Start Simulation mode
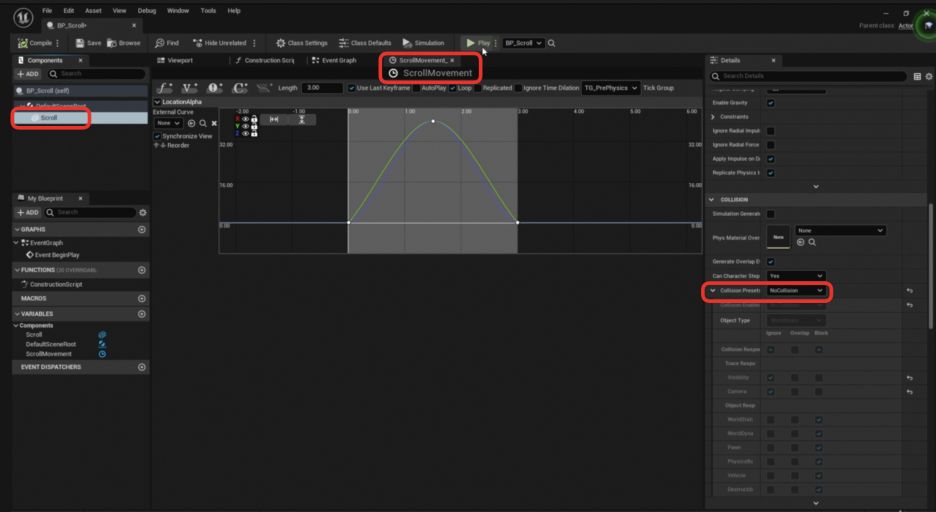Screen dimensions: 936x512 coord(423,43)
